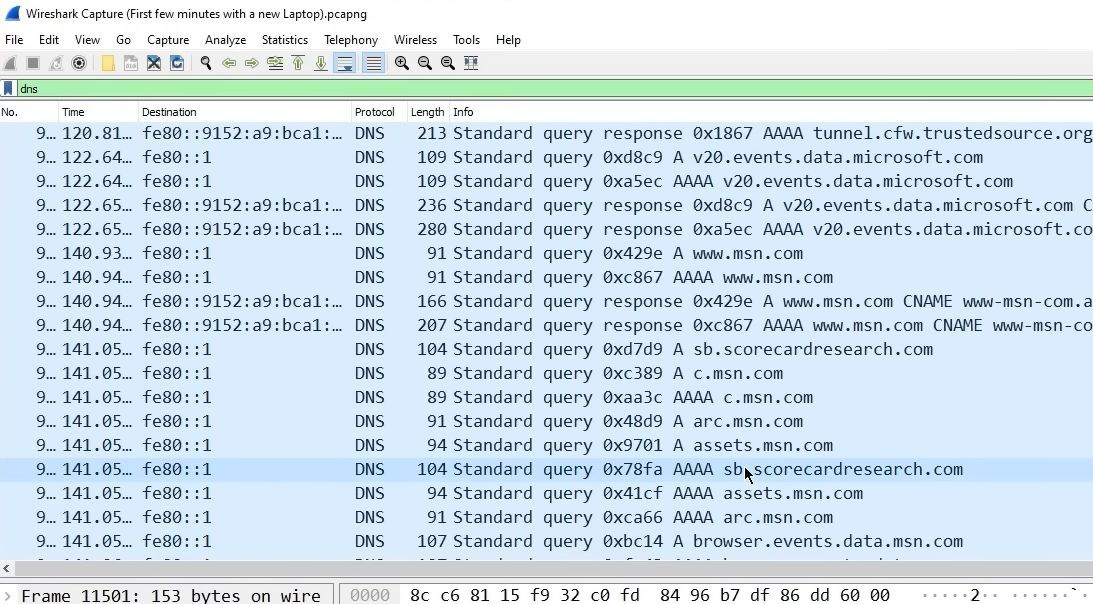This screenshot has width=1093, height=604.
Task: Select query response 0xc867 CNAME row
Action: 546,325
